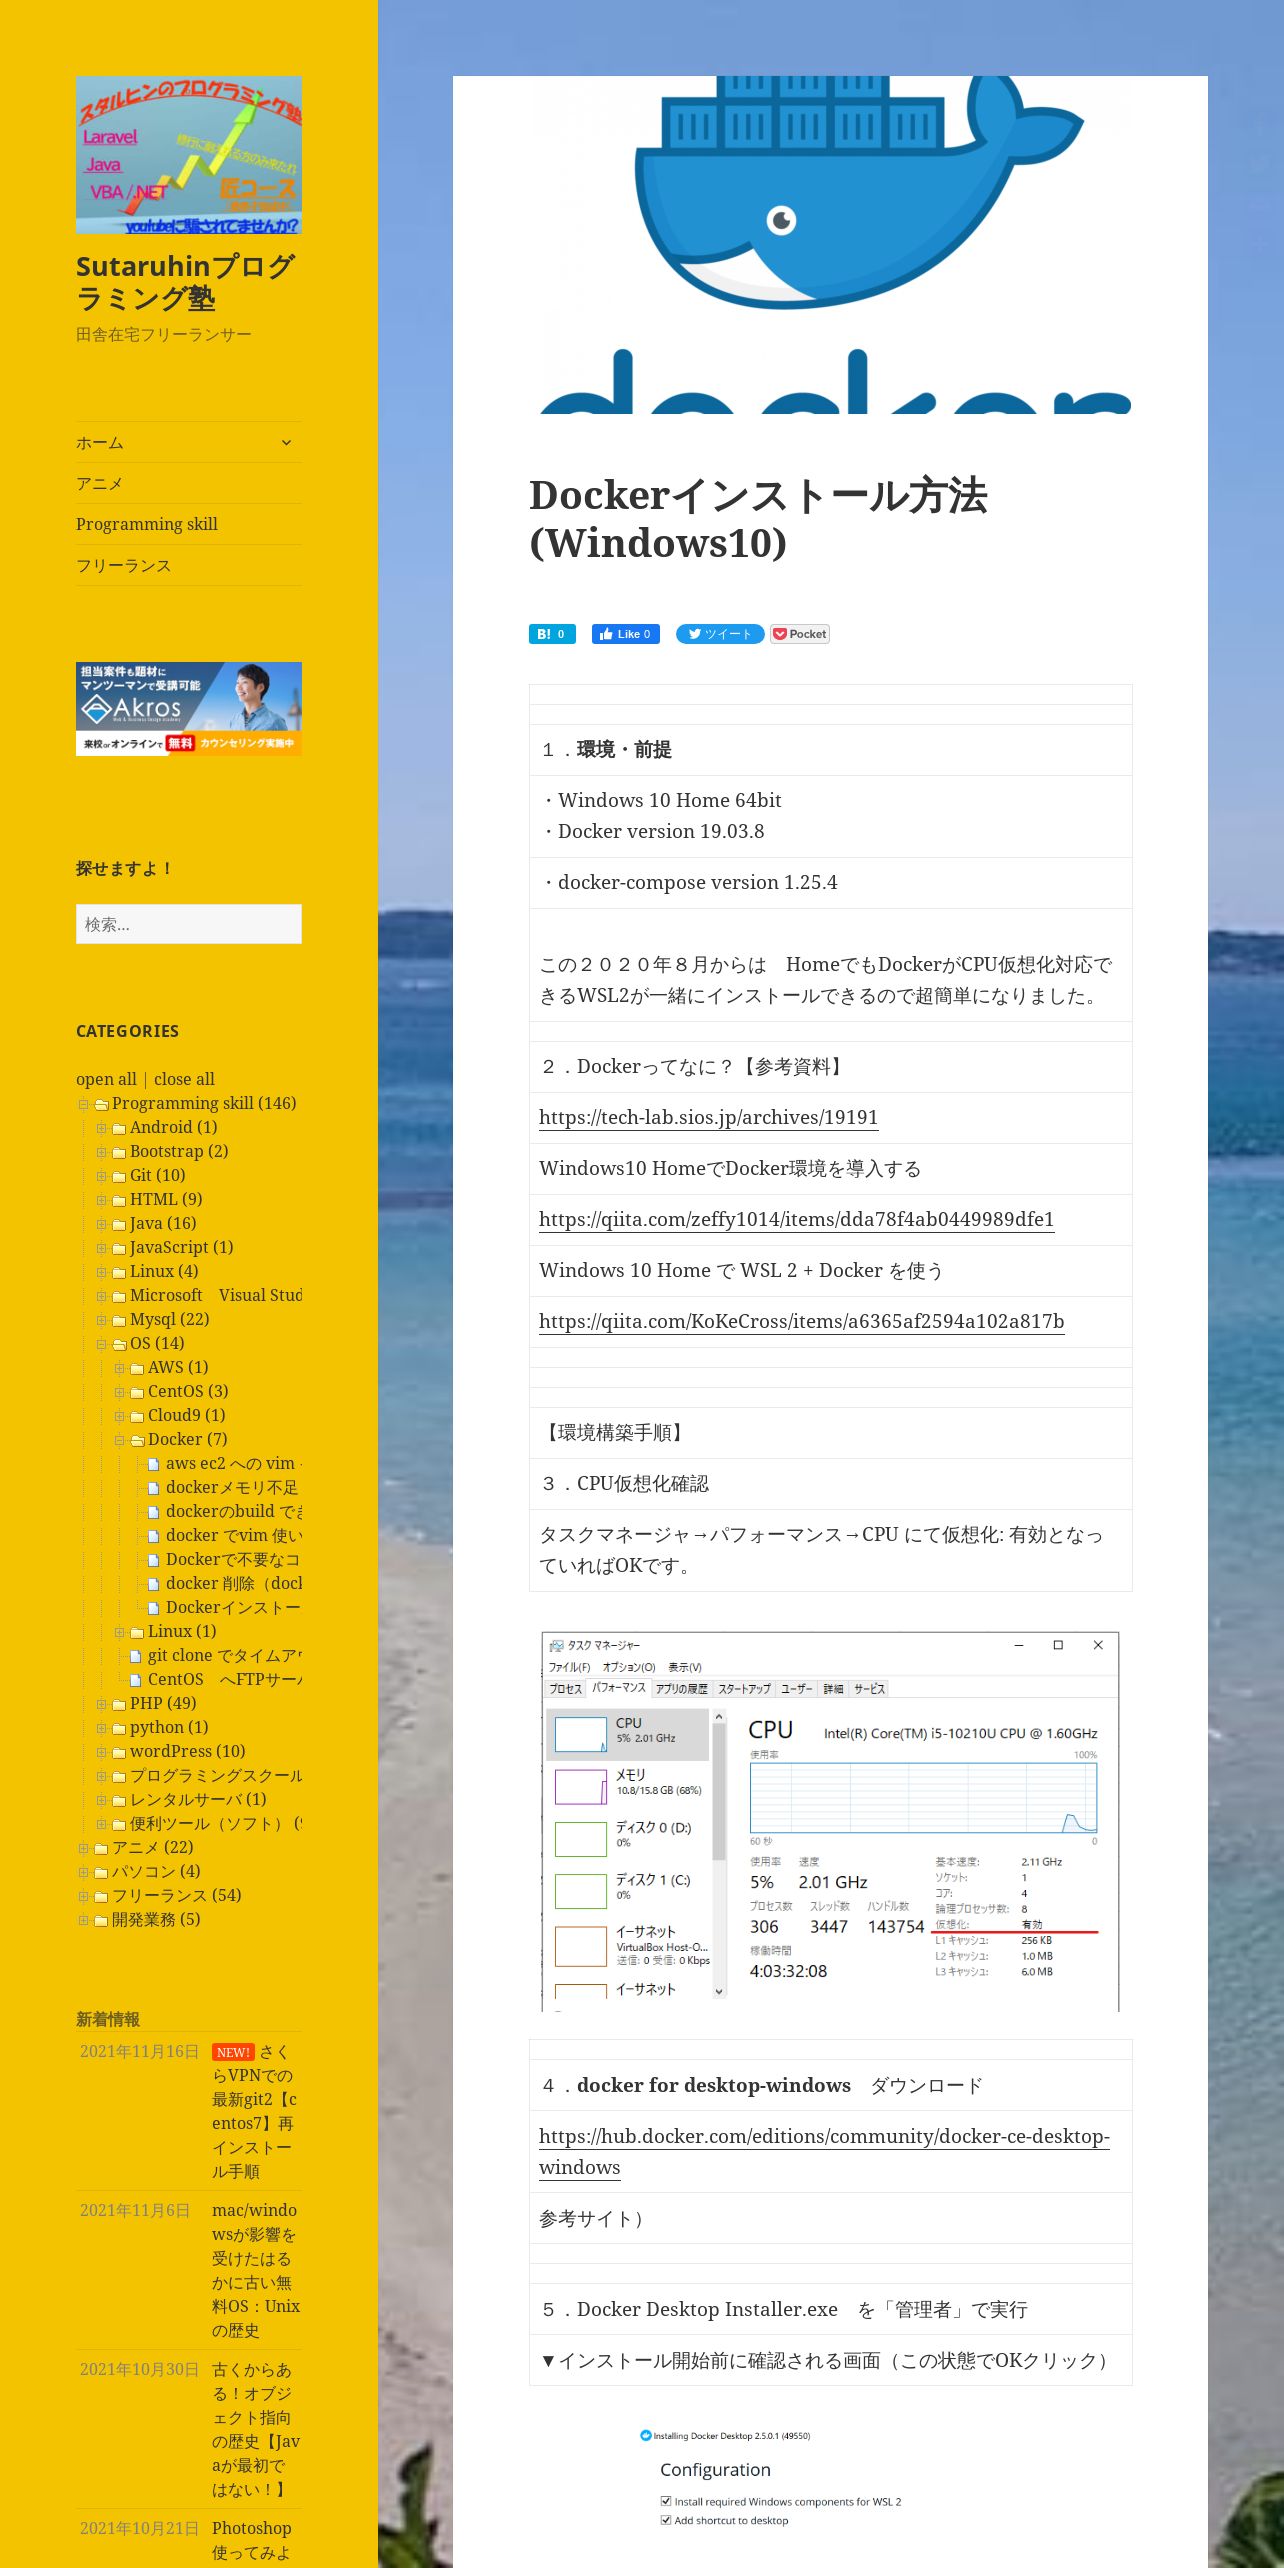
Task: Click the Task Manager screenshot image
Action: 830,1821
